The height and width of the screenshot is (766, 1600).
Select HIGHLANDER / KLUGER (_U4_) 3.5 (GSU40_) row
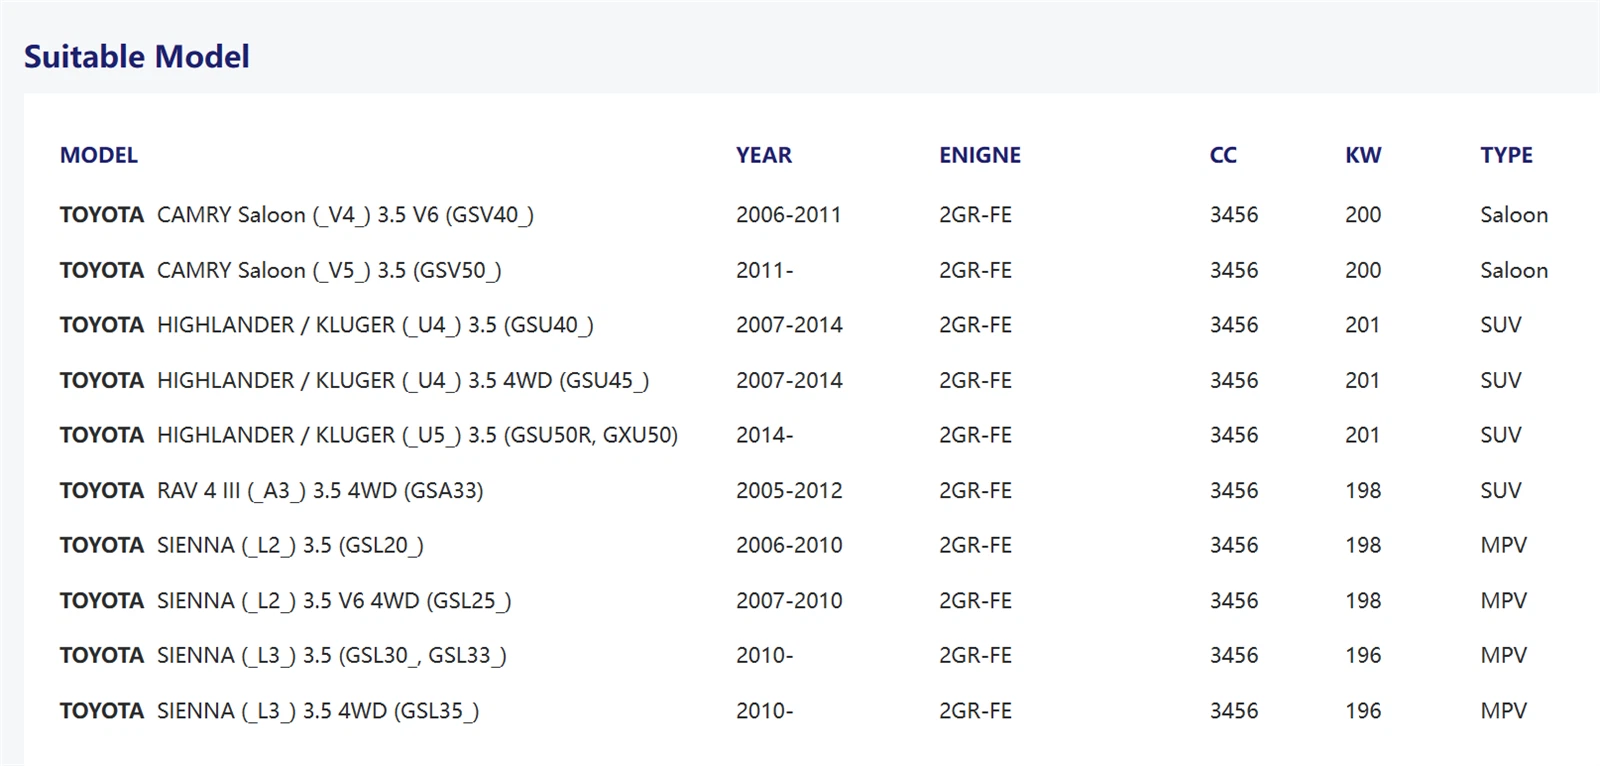tap(375, 325)
